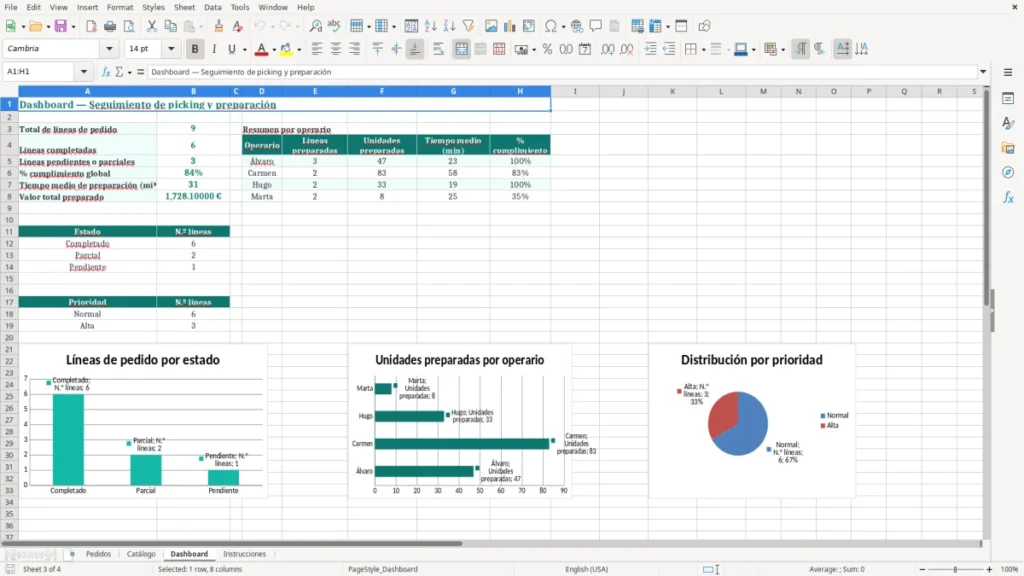The height and width of the screenshot is (576, 1024).
Task: Toggle Align Left button
Action: (317, 49)
